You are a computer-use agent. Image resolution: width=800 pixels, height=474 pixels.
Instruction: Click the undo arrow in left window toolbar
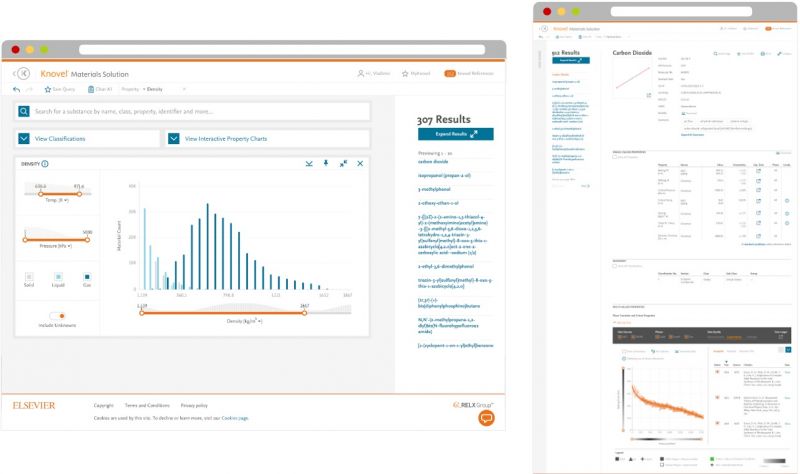tap(17, 89)
